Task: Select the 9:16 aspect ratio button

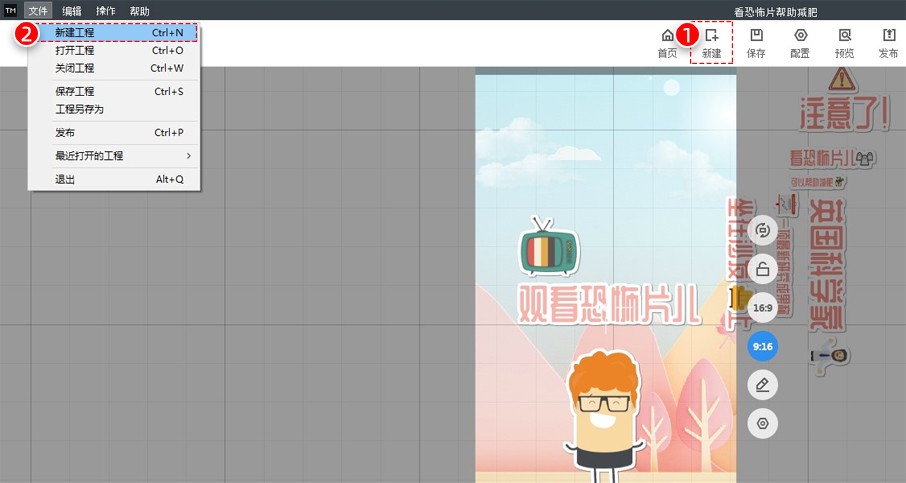Action: coord(763,346)
